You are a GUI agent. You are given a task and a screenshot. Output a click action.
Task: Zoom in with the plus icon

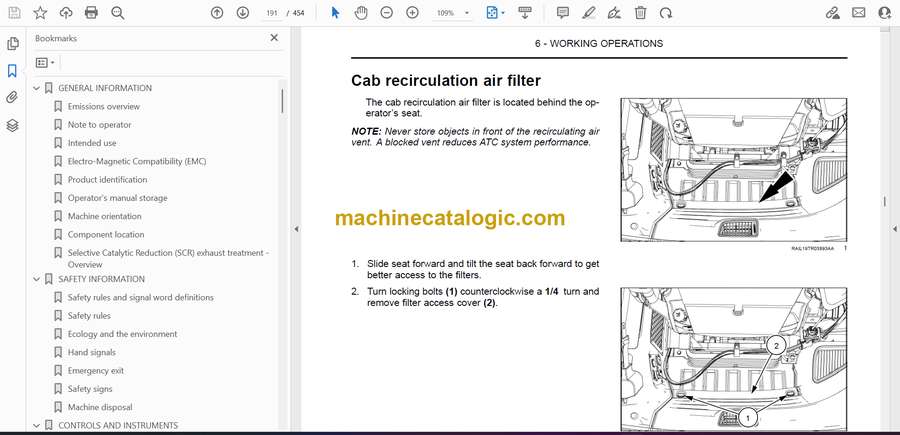(412, 13)
